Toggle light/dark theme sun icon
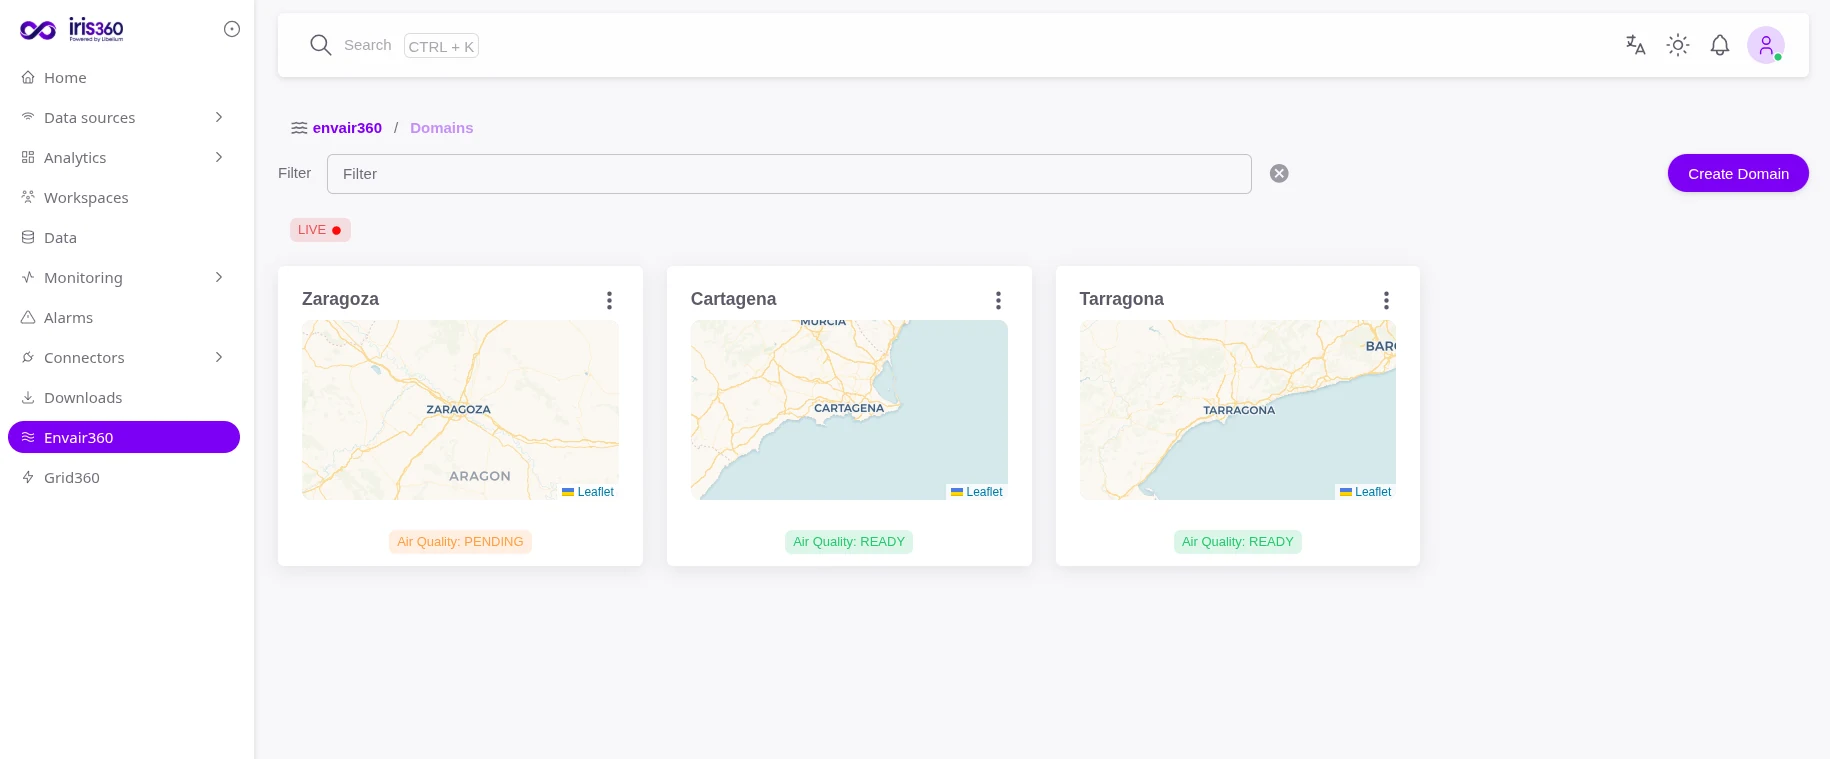 pyautogui.click(x=1678, y=45)
